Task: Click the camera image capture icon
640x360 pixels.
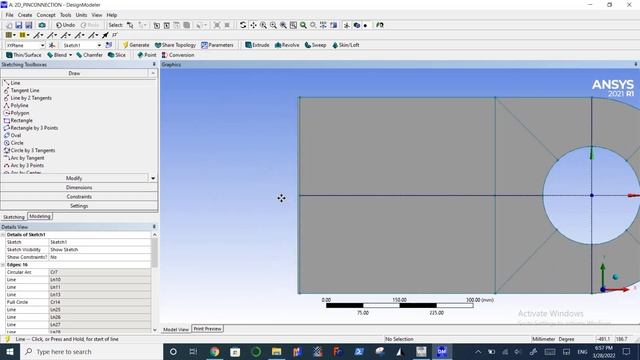Action: (x=42, y=25)
